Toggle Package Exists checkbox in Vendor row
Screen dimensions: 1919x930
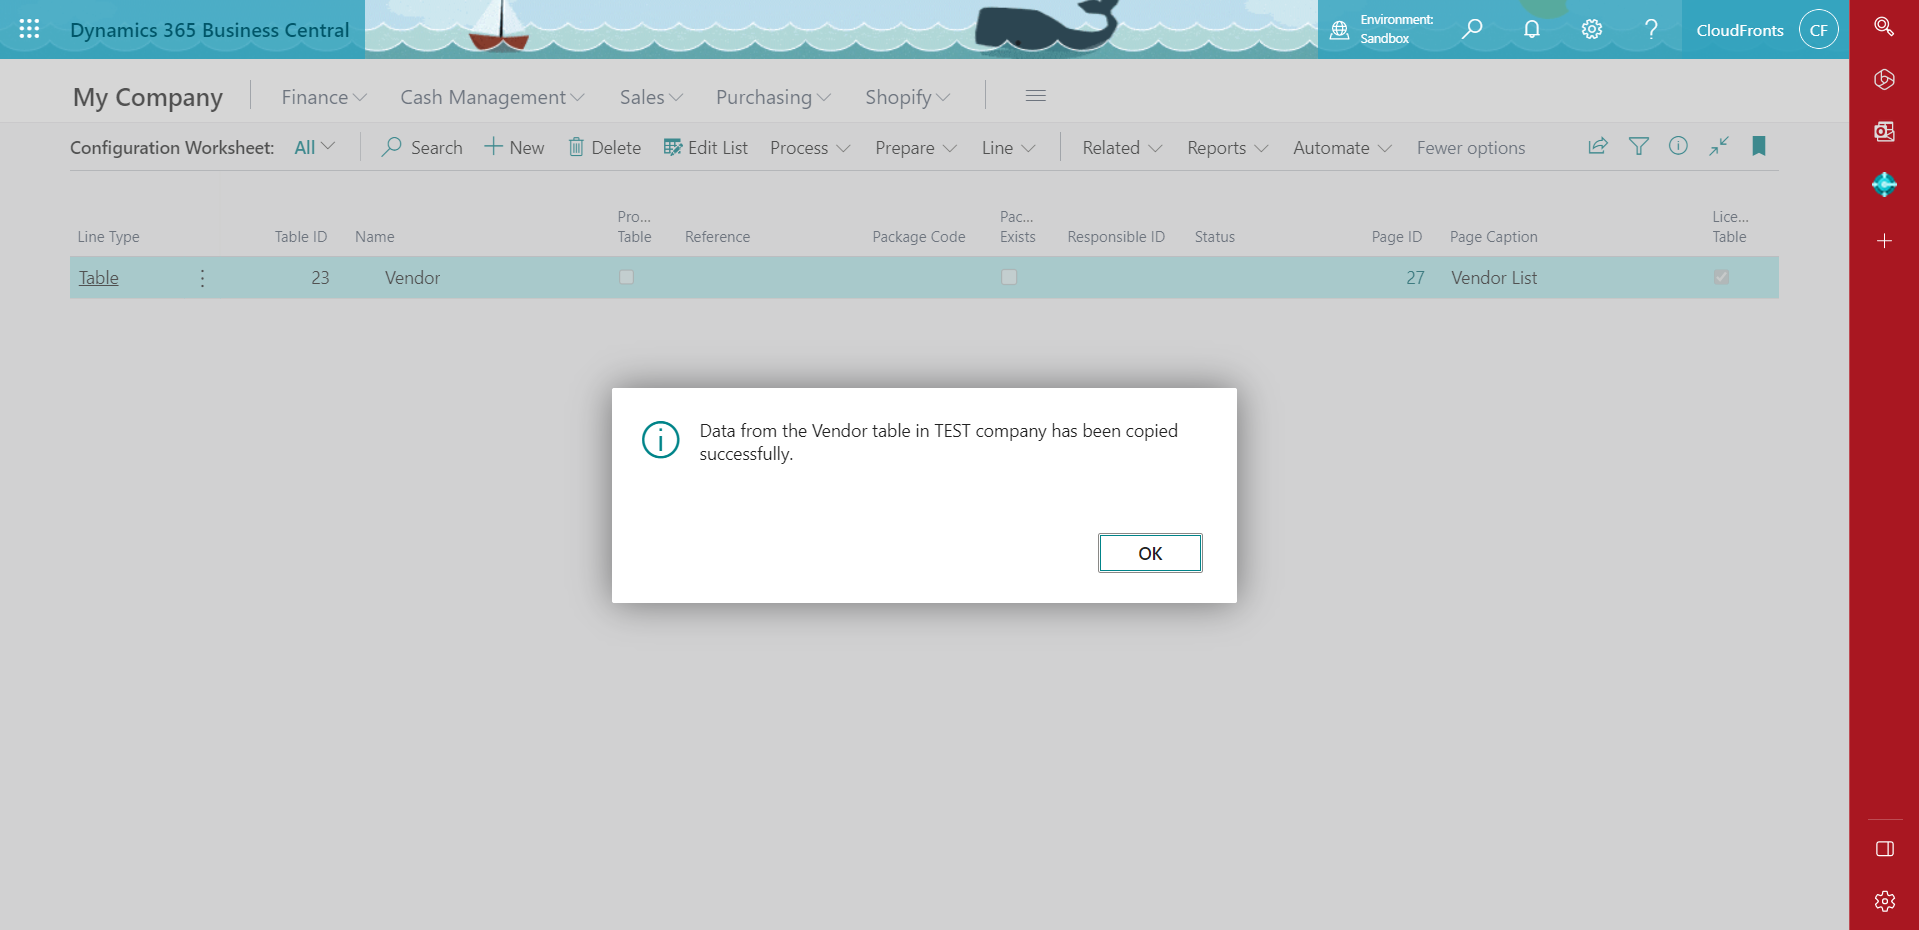1009,277
